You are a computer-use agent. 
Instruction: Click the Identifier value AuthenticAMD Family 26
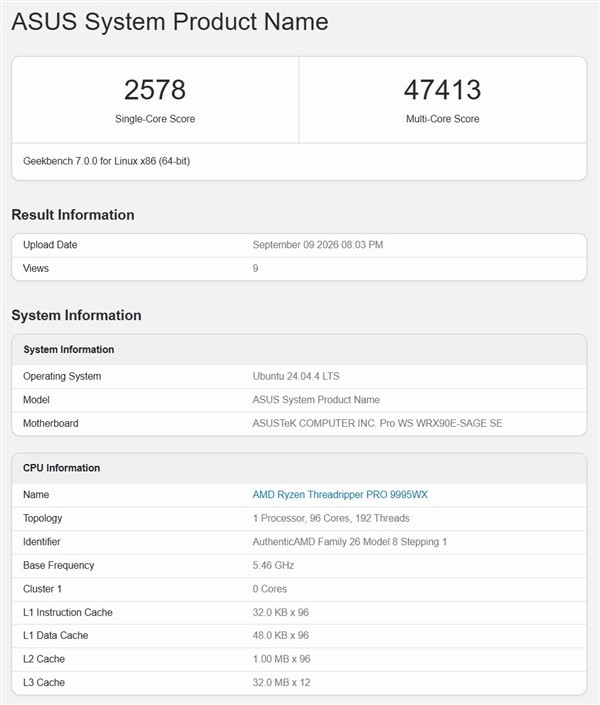pos(349,542)
